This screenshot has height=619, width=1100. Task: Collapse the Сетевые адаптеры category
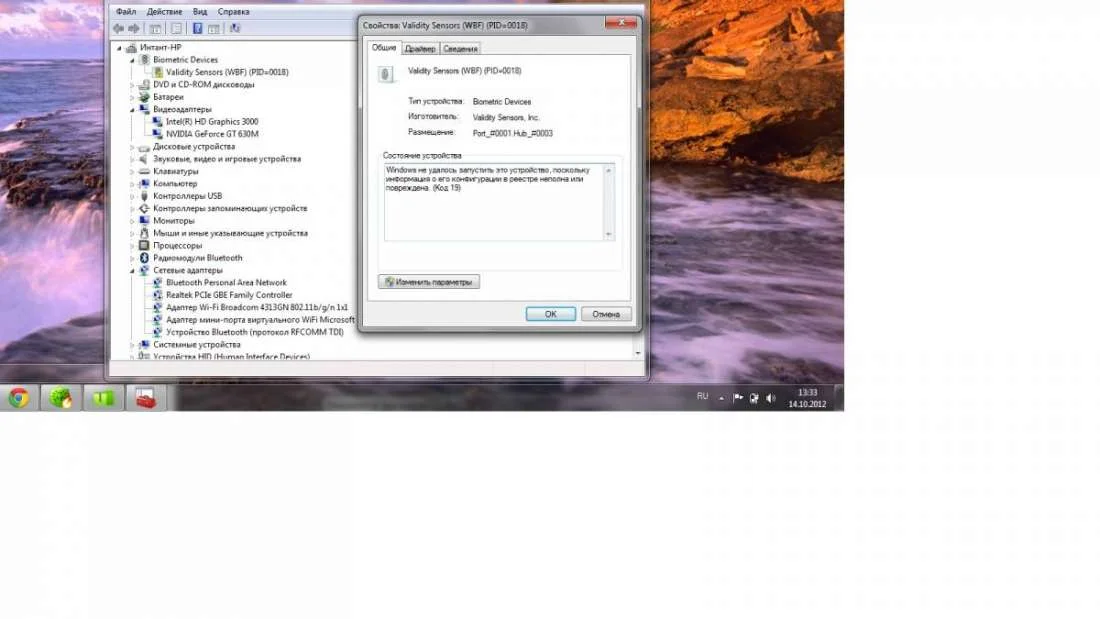click(x=132, y=271)
